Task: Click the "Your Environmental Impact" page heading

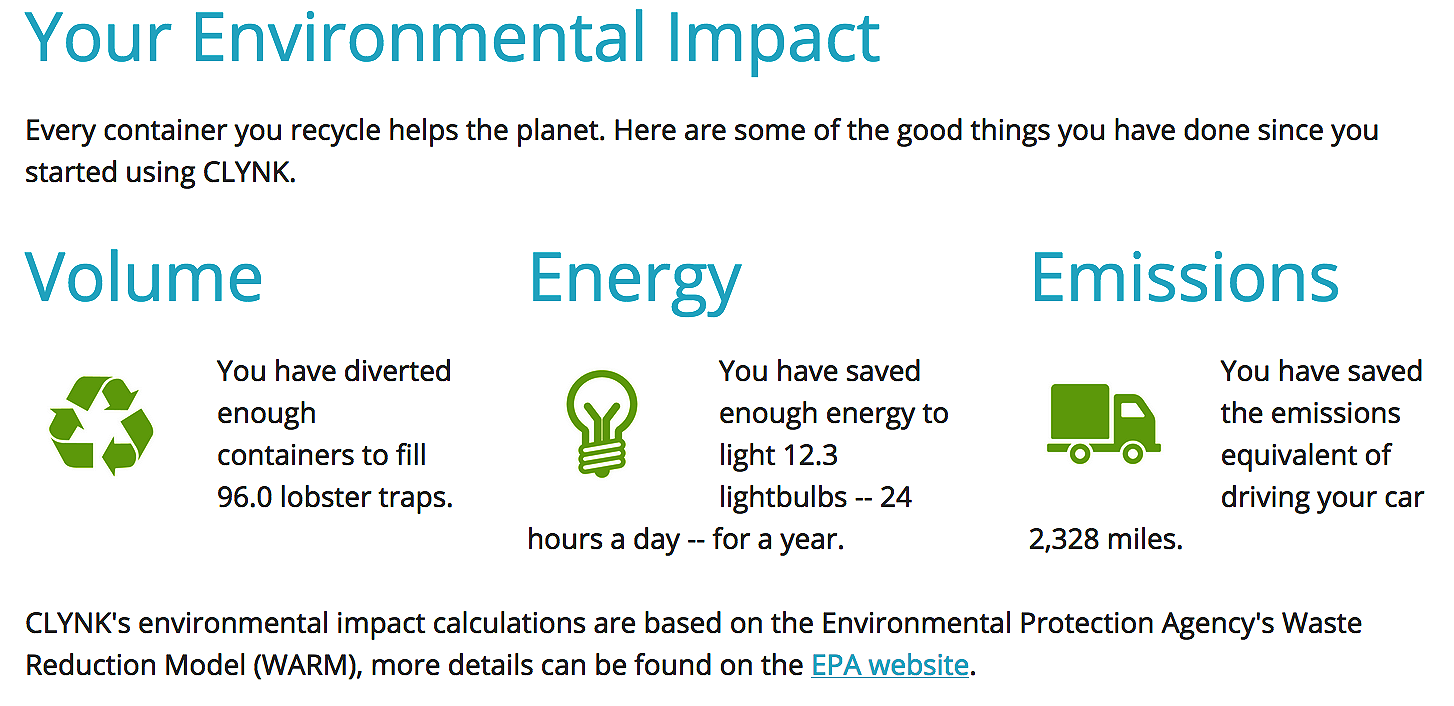Action: (x=453, y=38)
